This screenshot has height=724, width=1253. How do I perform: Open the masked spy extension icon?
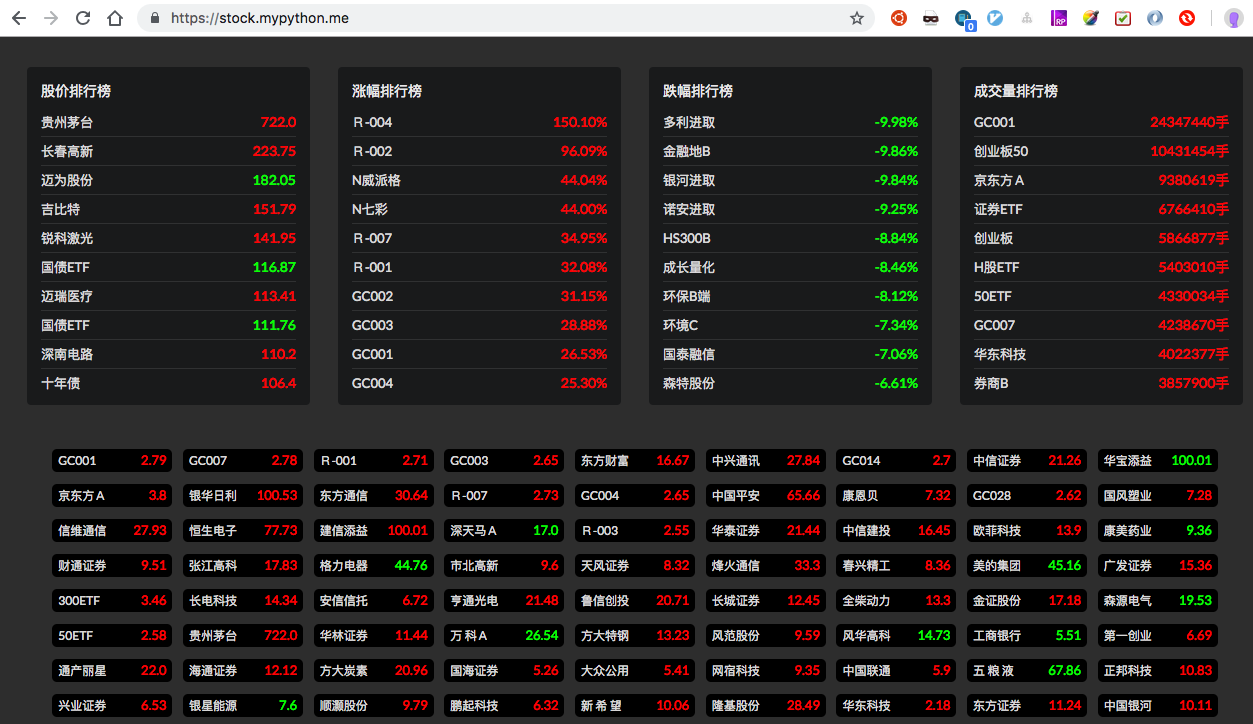[931, 18]
